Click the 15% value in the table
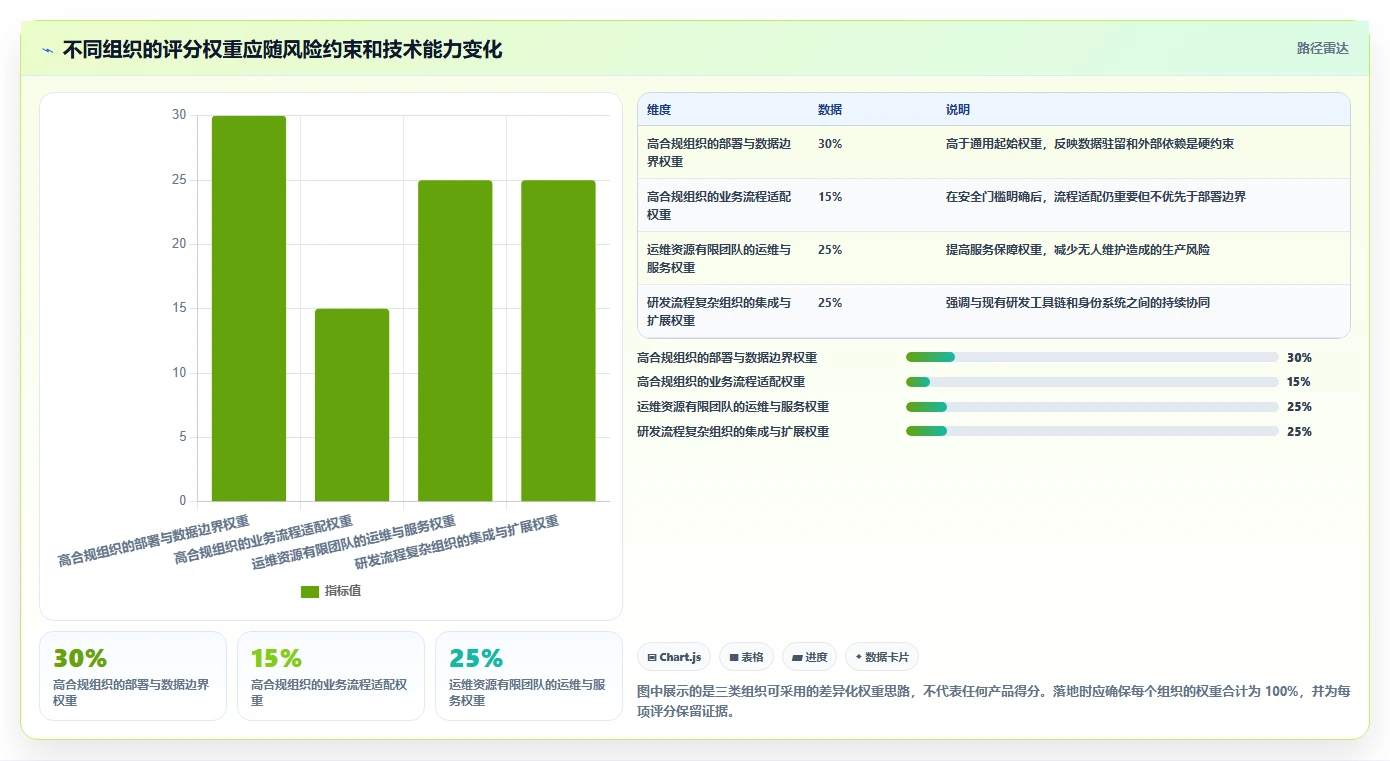Viewport: 1390px width, 761px height. pyautogui.click(x=830, y=197)
